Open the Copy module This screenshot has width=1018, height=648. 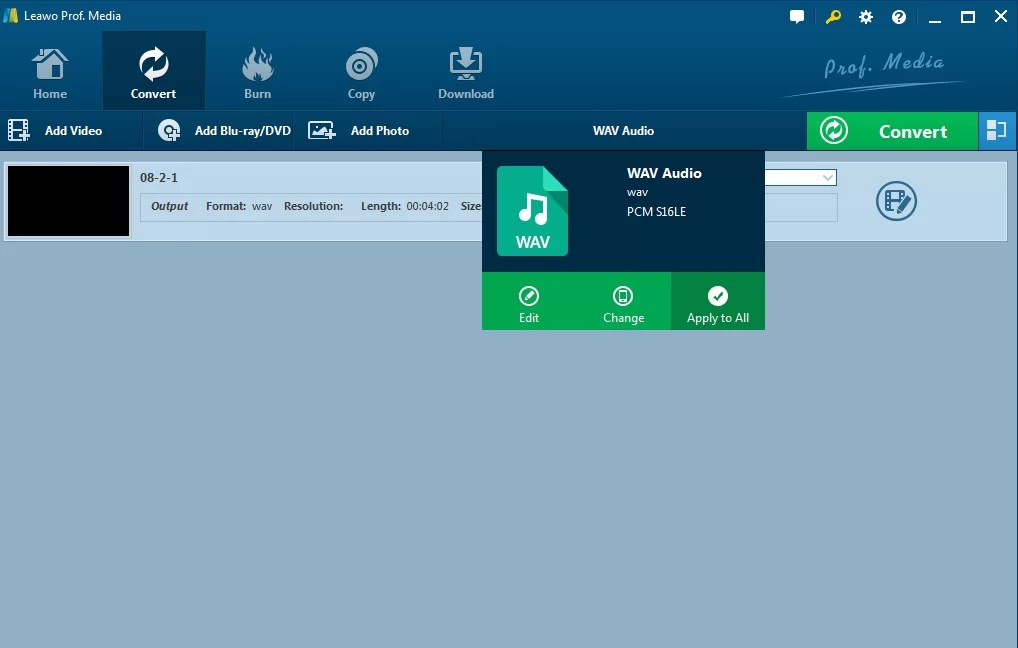pyautogui.click(x=361, y=69)
